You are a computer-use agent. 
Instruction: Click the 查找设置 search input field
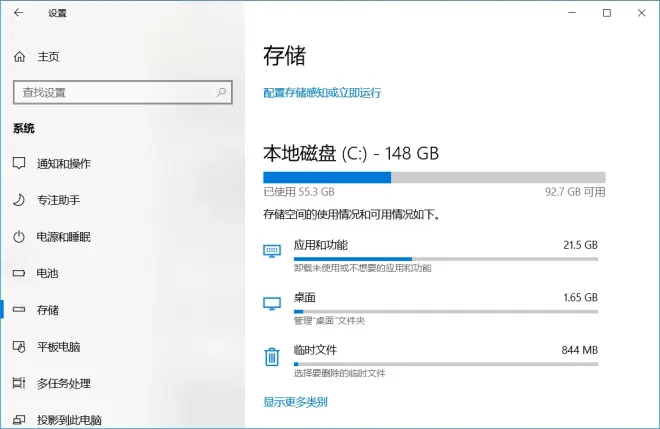click(x=122, y=92)
